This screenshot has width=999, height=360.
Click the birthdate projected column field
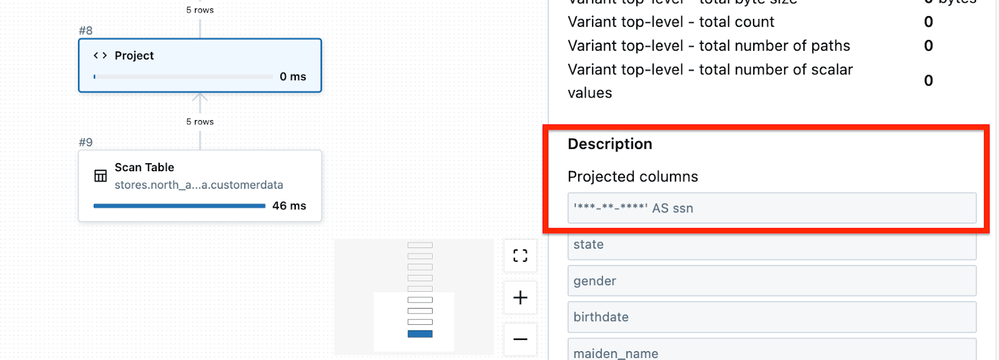point(772,317)
